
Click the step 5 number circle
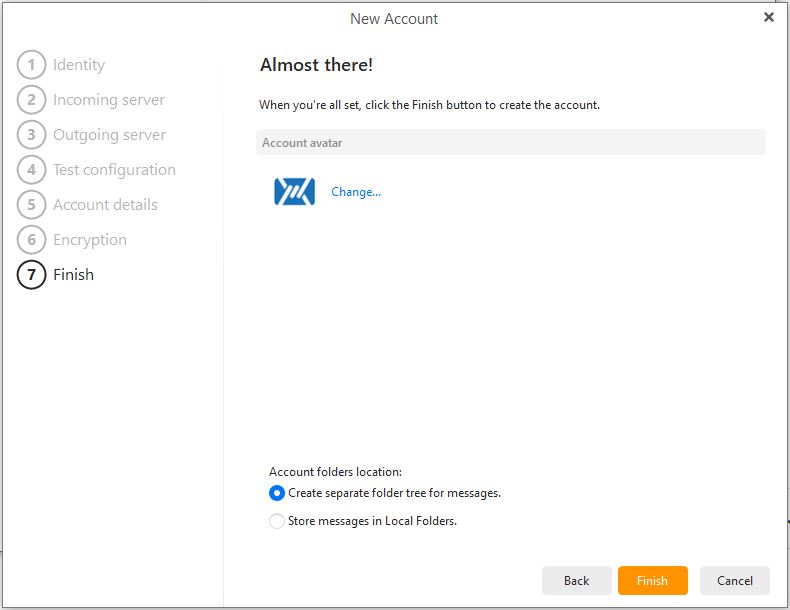pos(31,205)
